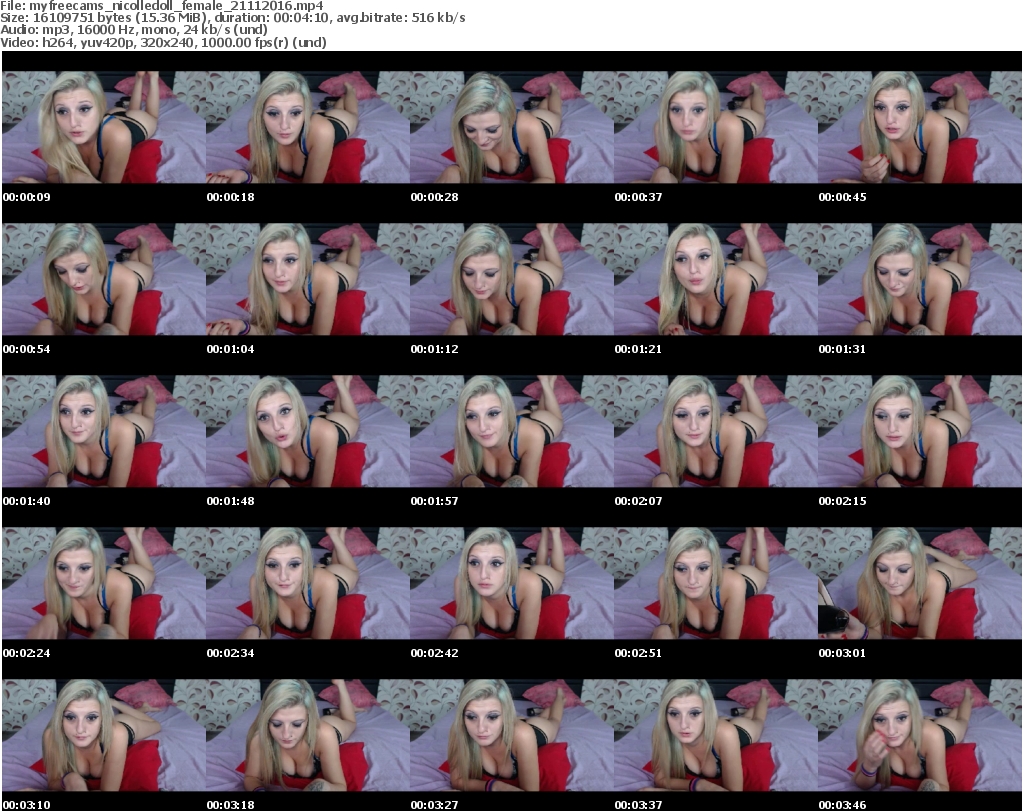View the frame captured at 00:03:10
The height and width of the screenshot is (811, 1024).
click(104, 735)
